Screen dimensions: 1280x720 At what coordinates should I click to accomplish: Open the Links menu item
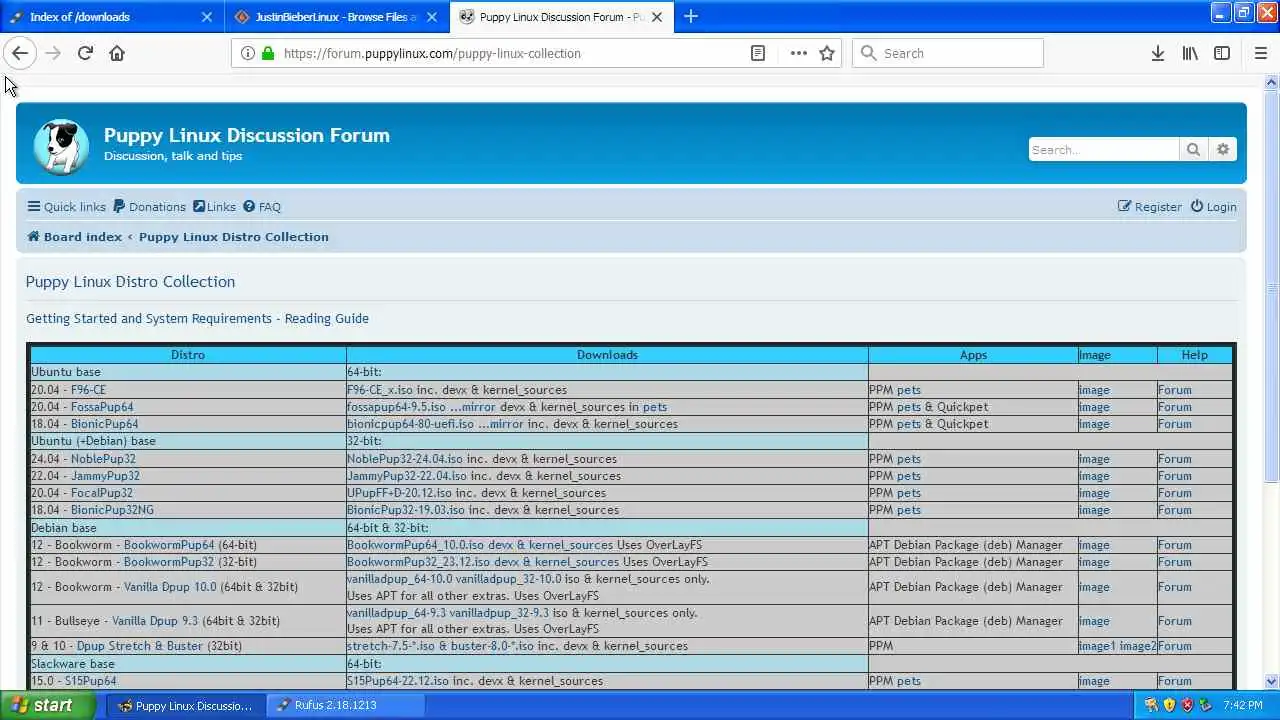pos(214,207)
